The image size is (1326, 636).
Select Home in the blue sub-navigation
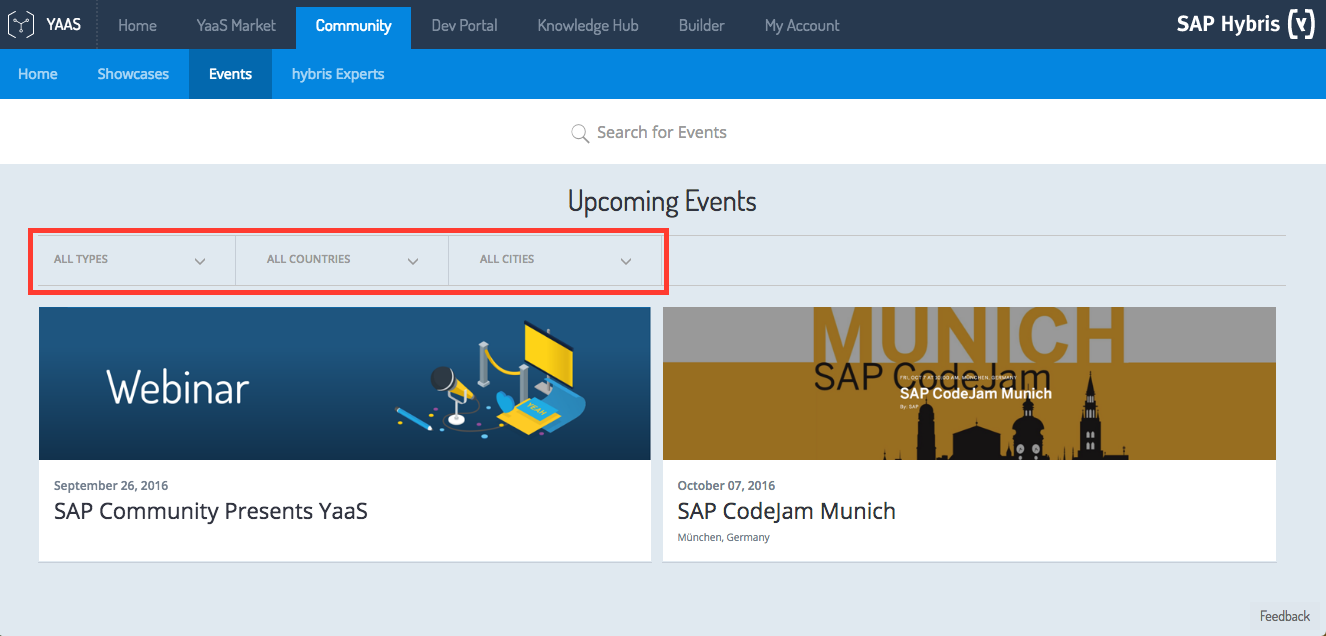coord(38,74)
